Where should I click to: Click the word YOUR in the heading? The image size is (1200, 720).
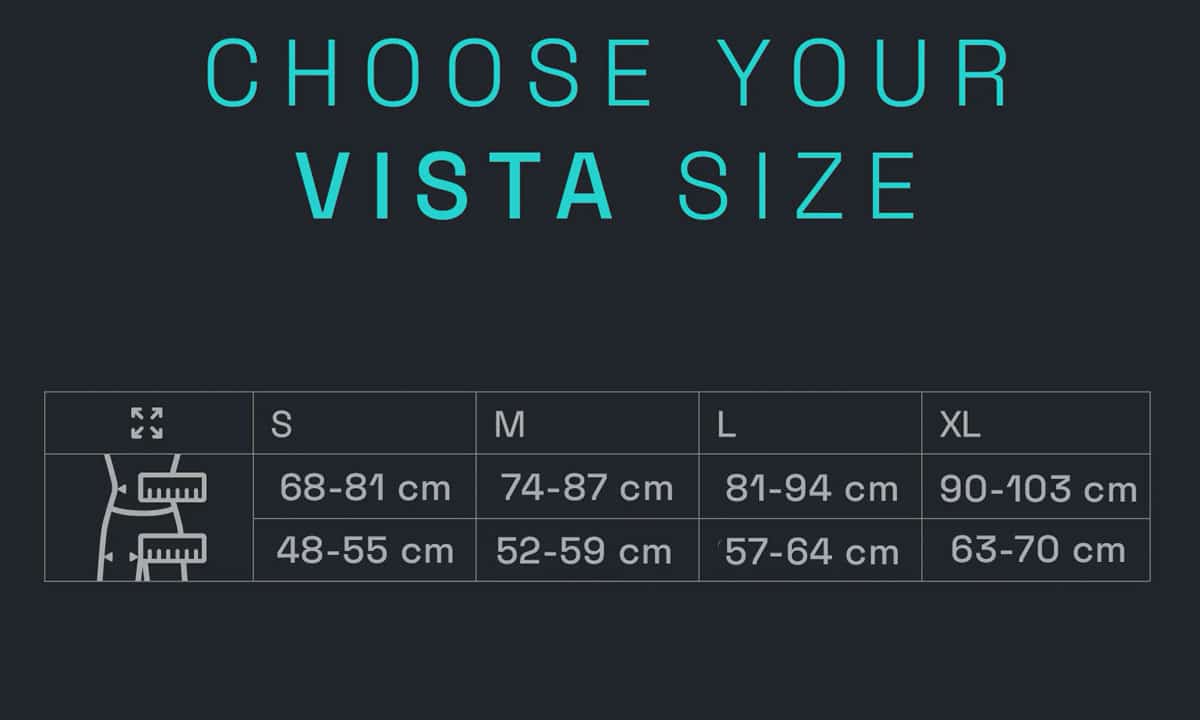pyautogui.click(x=867, y=75)
